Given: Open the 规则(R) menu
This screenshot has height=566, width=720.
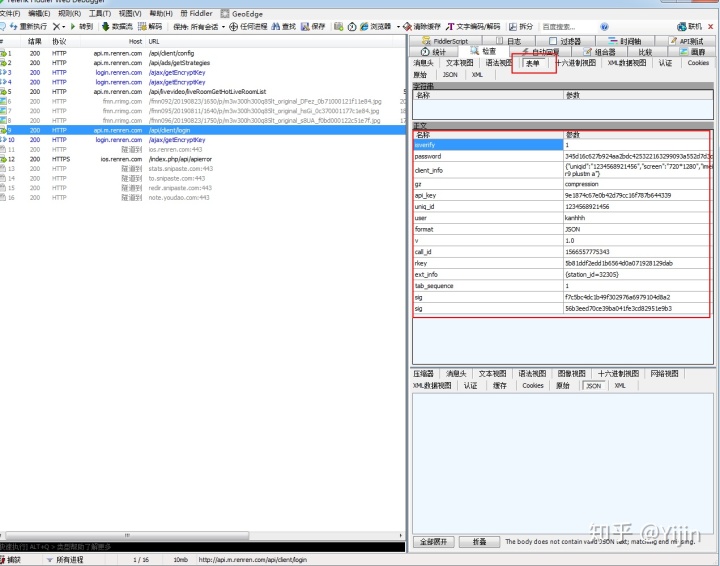Looking at the screenshot, I should tap(69, 14).
